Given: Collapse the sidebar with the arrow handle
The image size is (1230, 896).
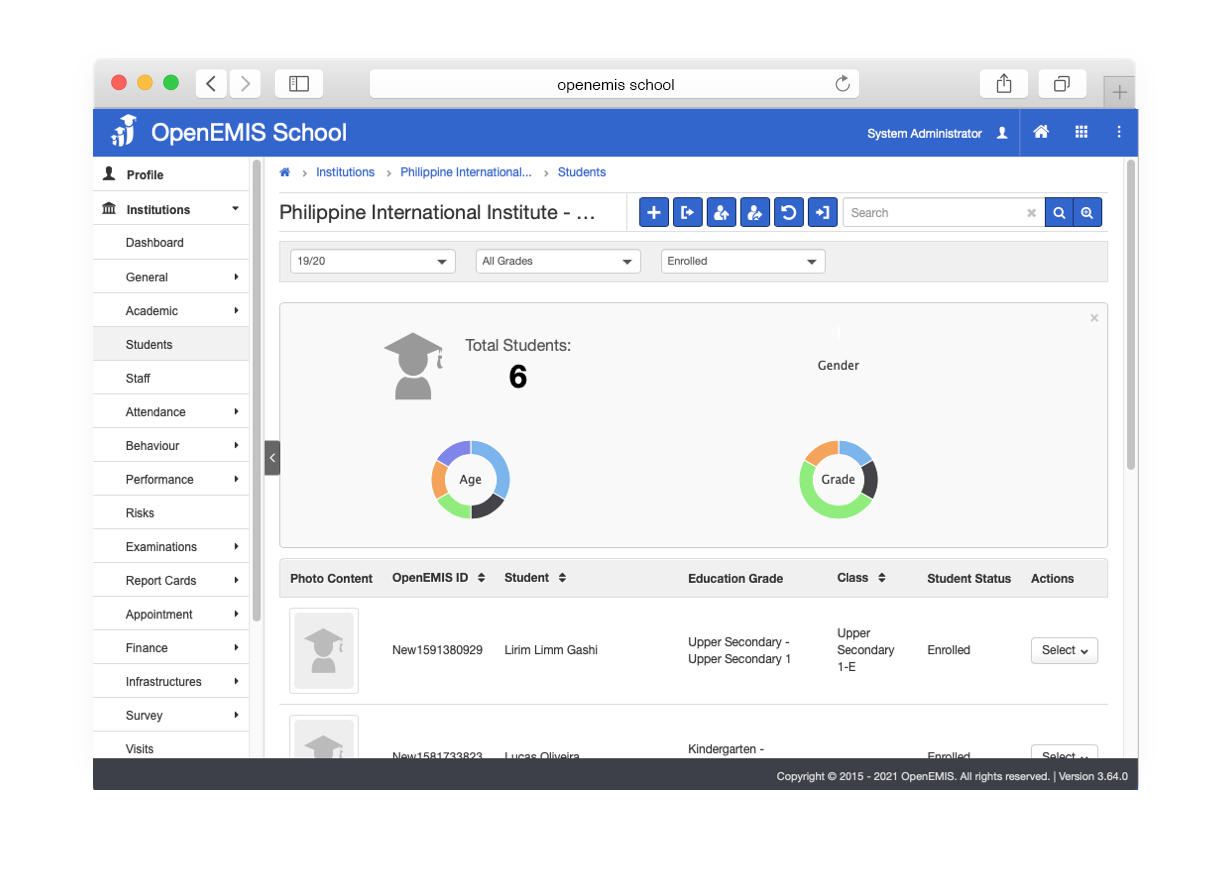Looking at the screenshot, I should (272, 458).
